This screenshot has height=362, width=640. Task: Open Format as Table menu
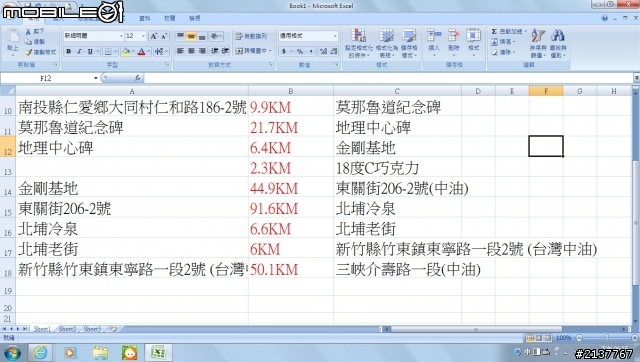(386, 43)
